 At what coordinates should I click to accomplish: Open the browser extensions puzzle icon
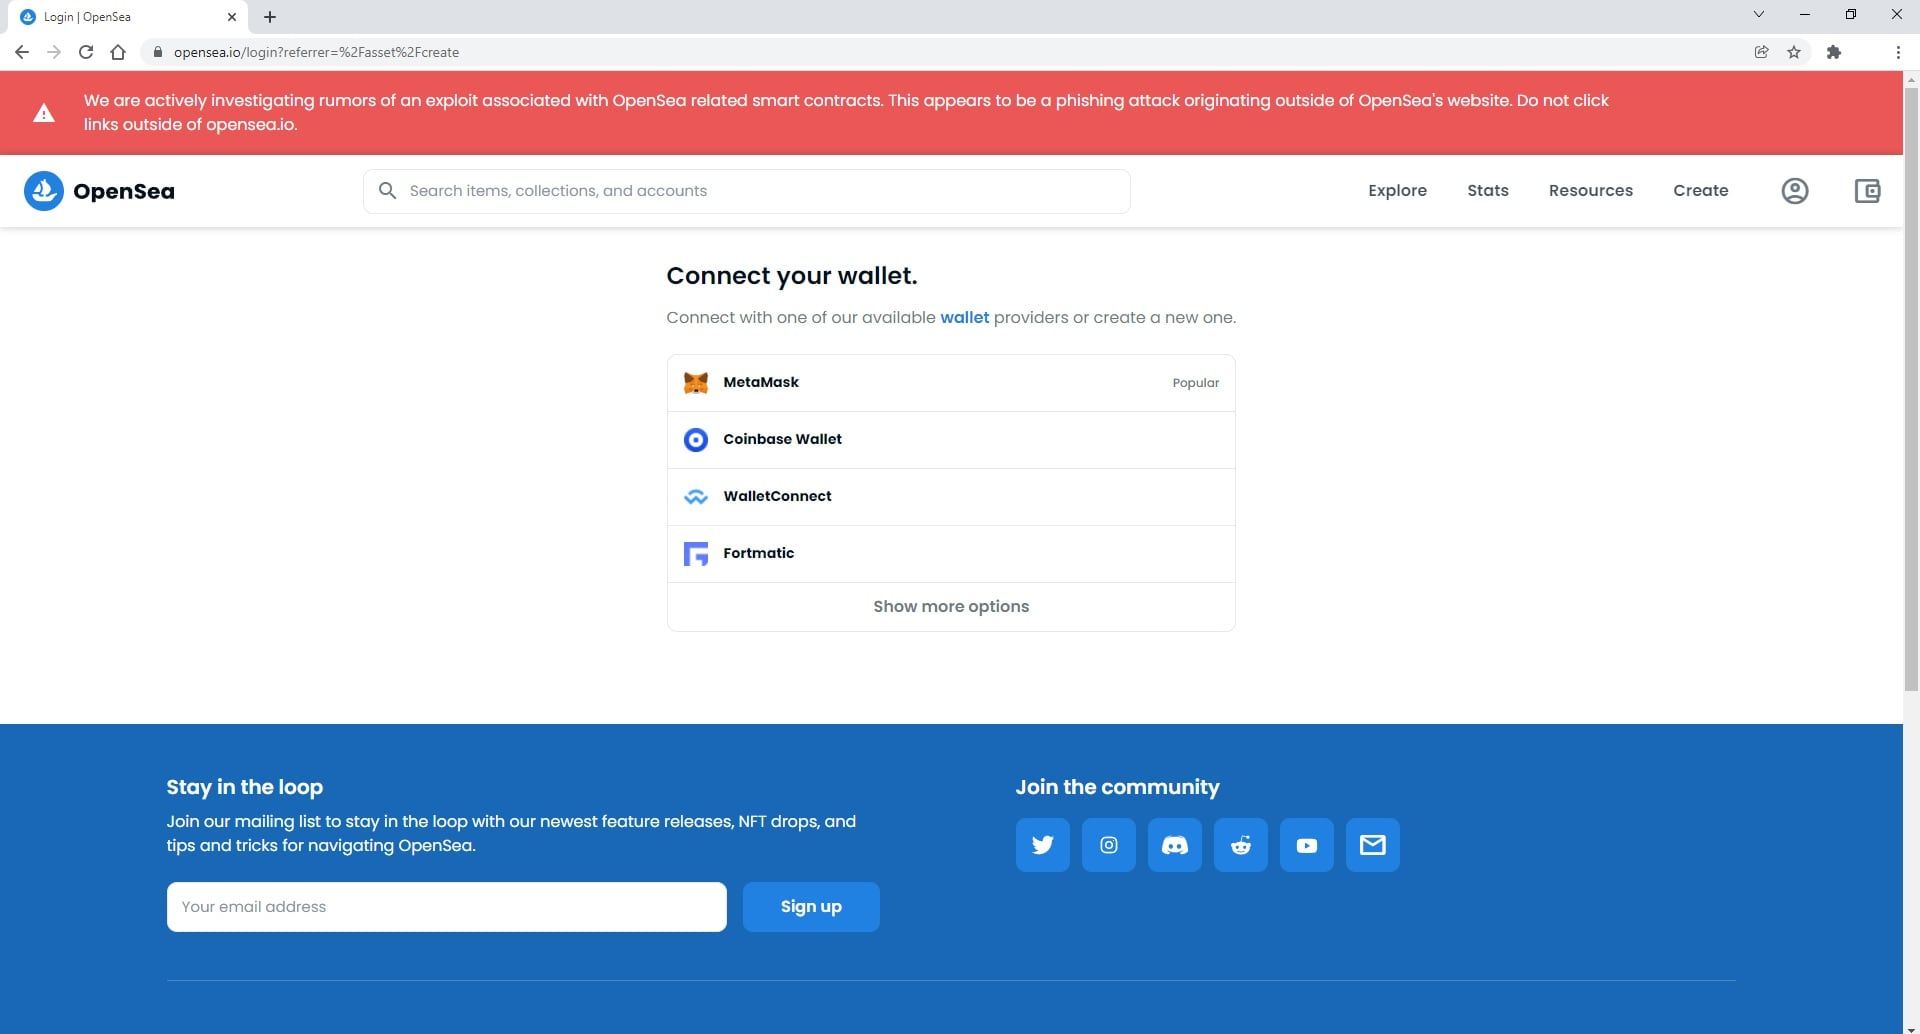1834,52
